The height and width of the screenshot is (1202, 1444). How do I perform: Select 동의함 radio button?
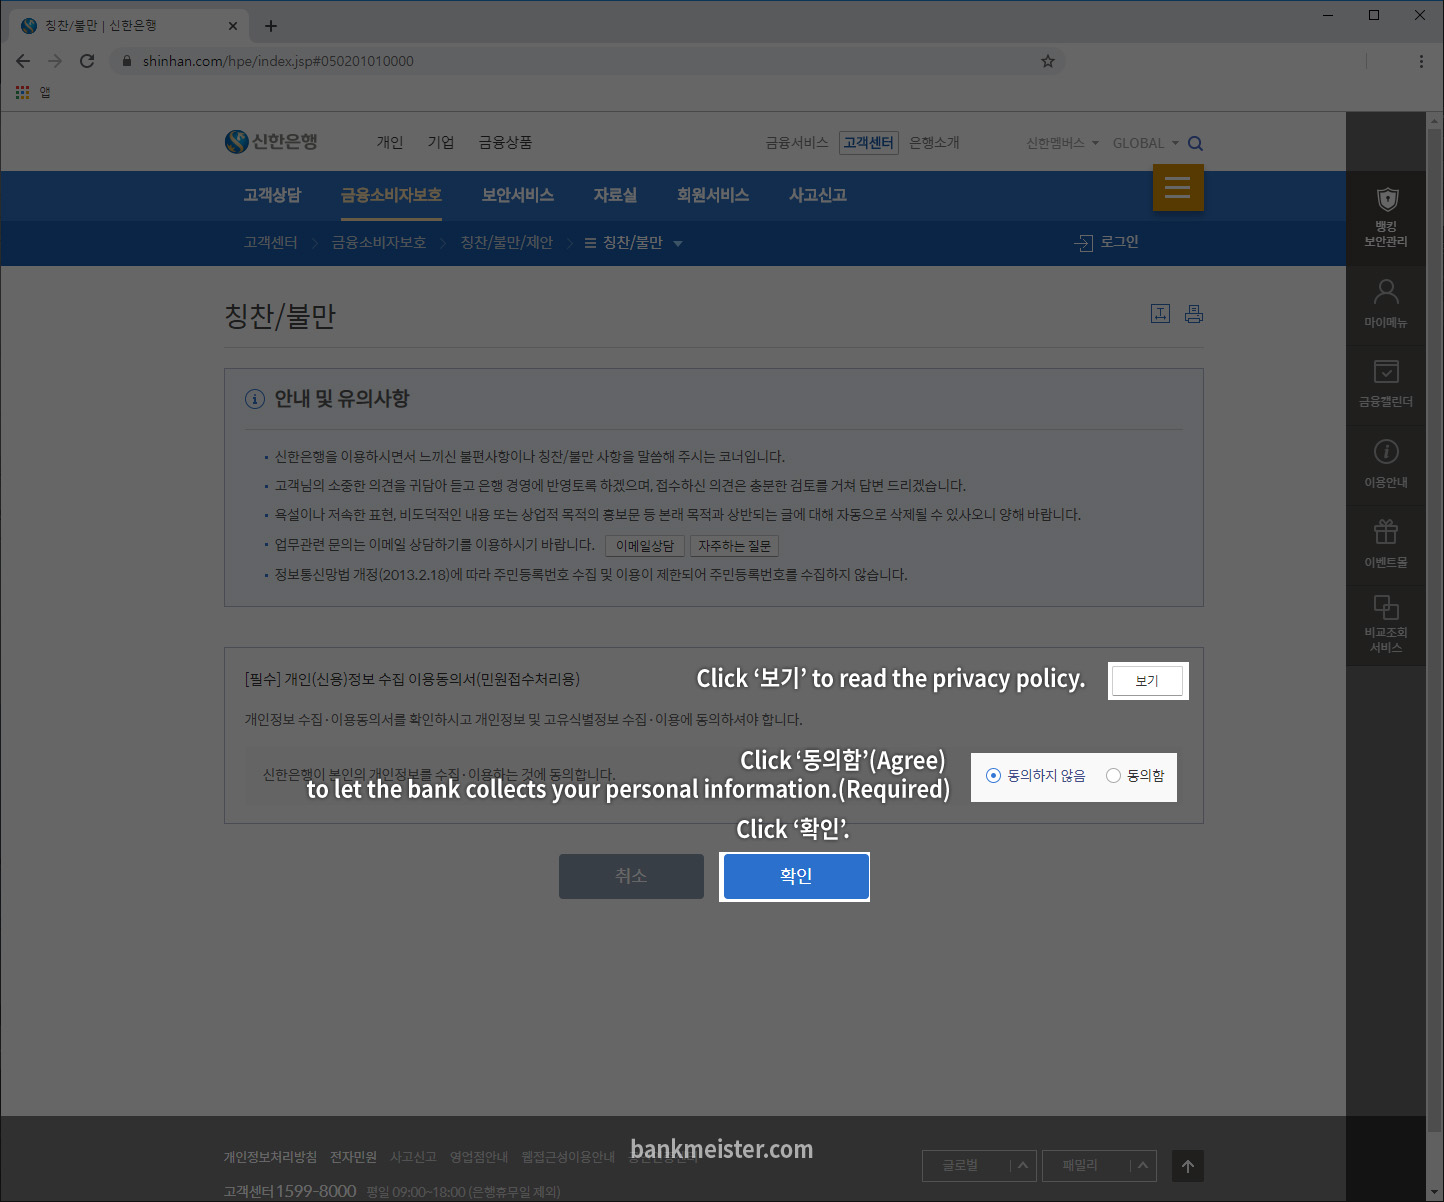1113,775
